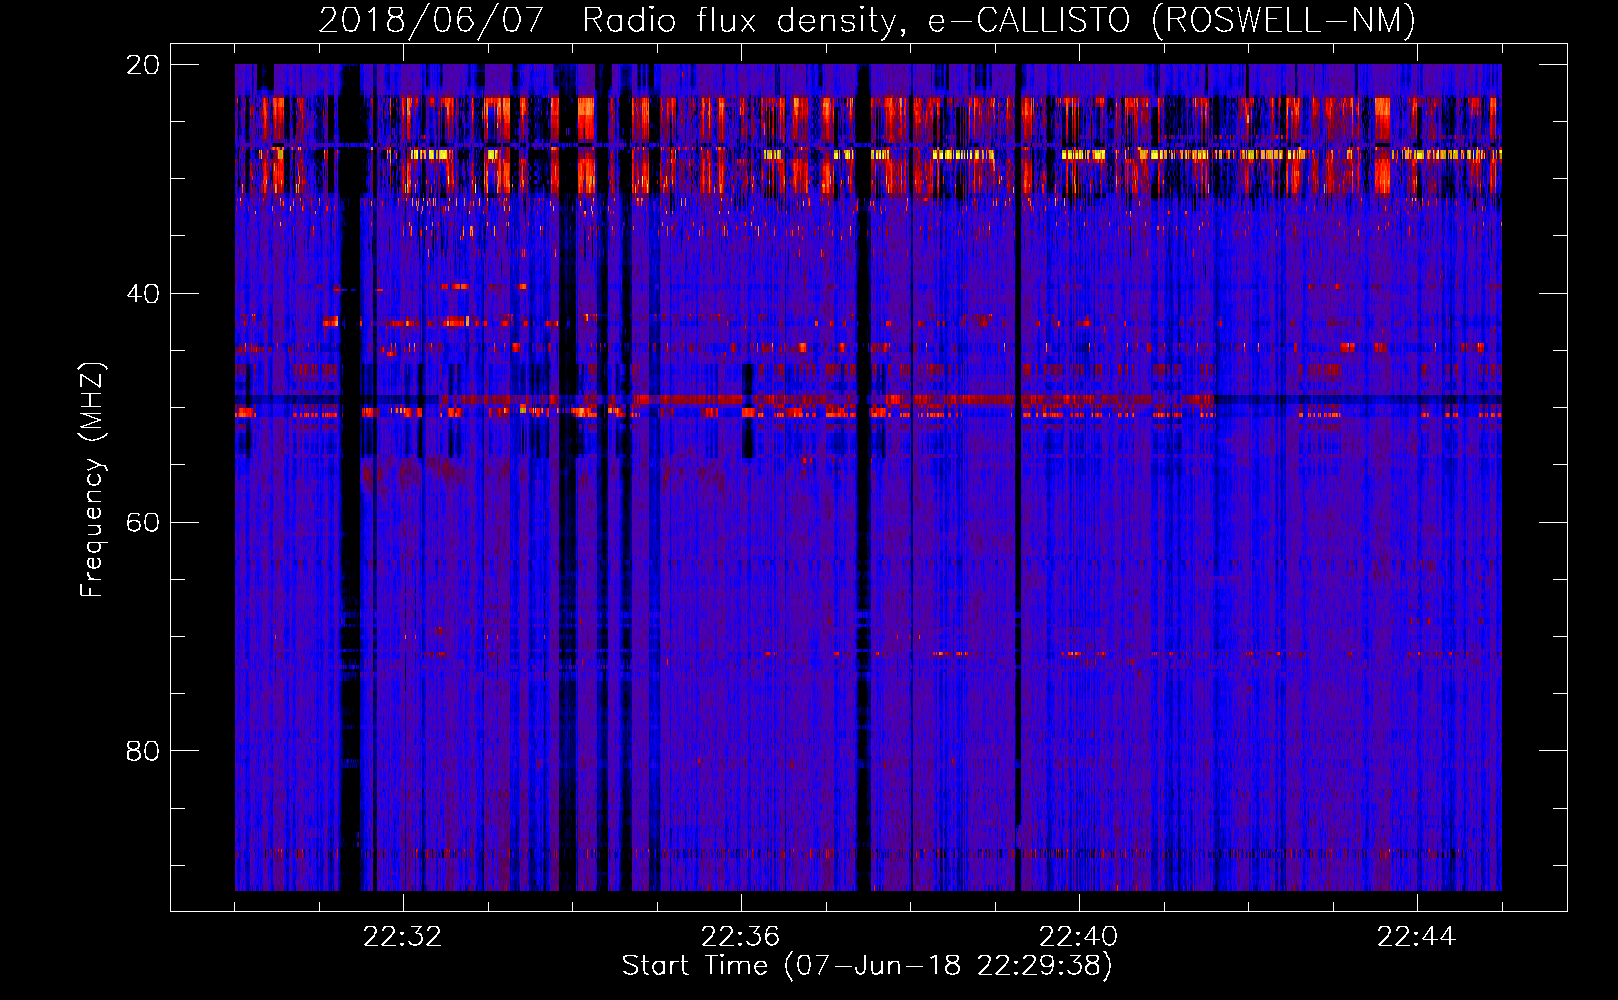Click the 22:40 time tick label
1618x1000 pixels.
click(x=1078, y=937)
